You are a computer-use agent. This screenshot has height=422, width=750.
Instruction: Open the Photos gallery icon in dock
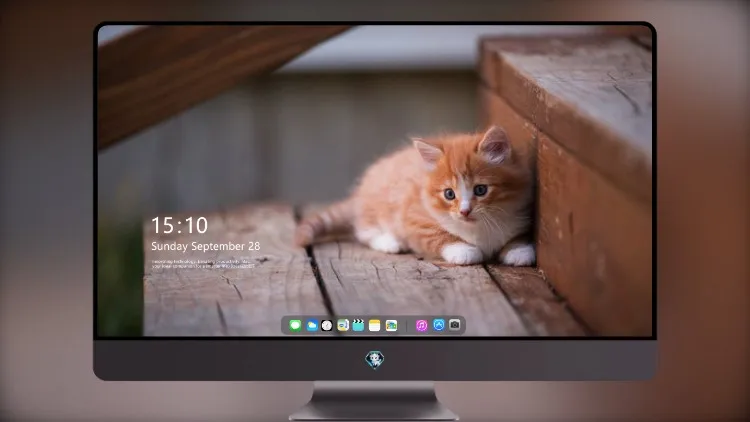point(391,325)
